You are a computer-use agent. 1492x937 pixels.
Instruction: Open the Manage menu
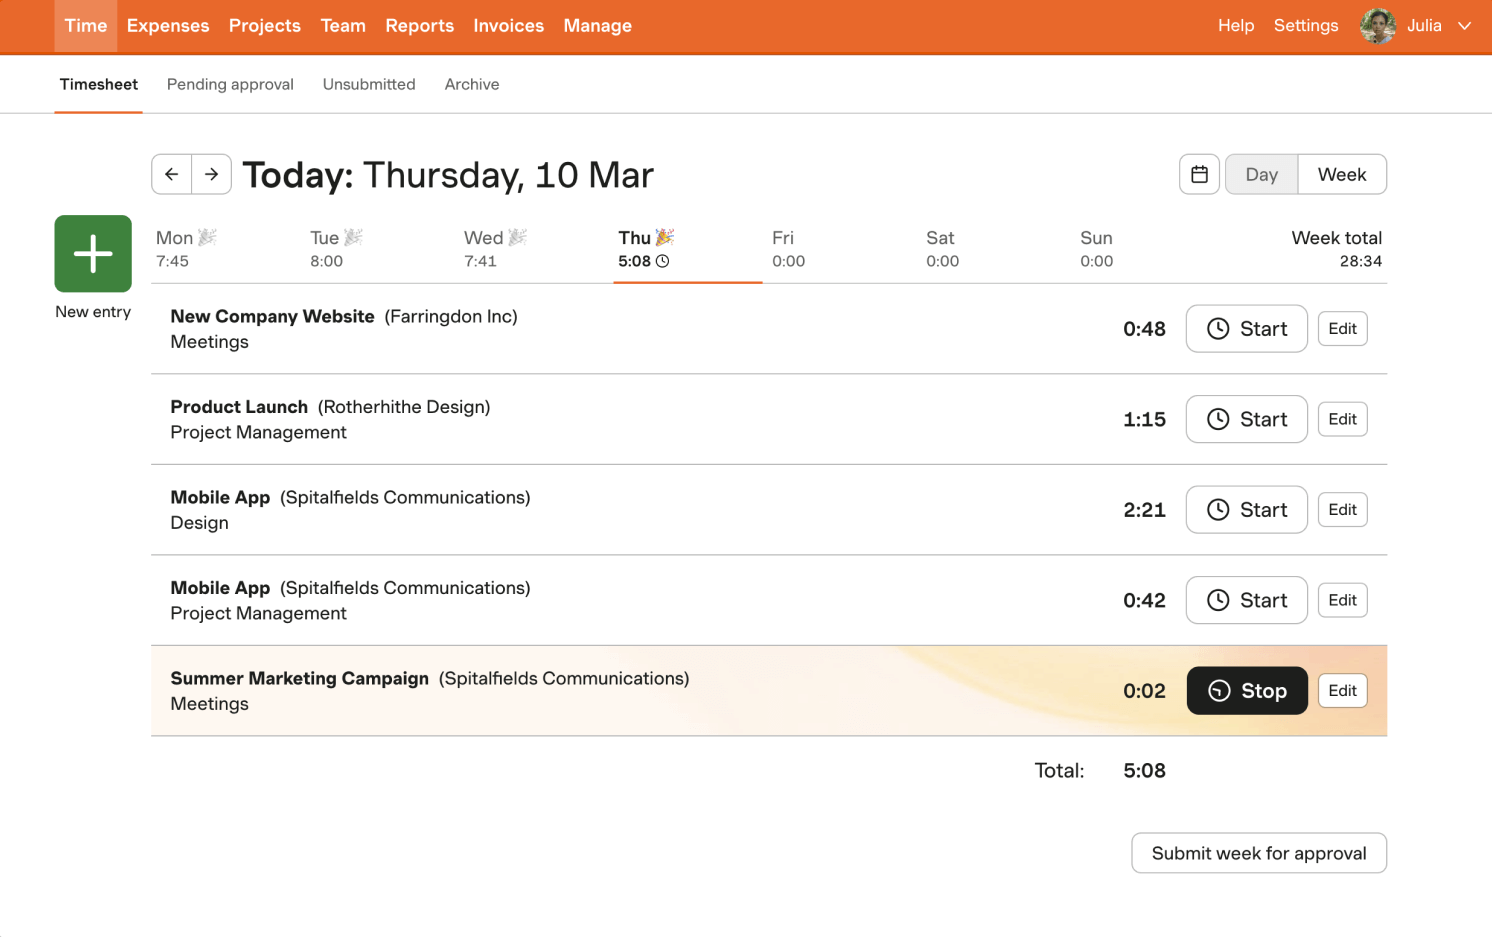(598, 26)
